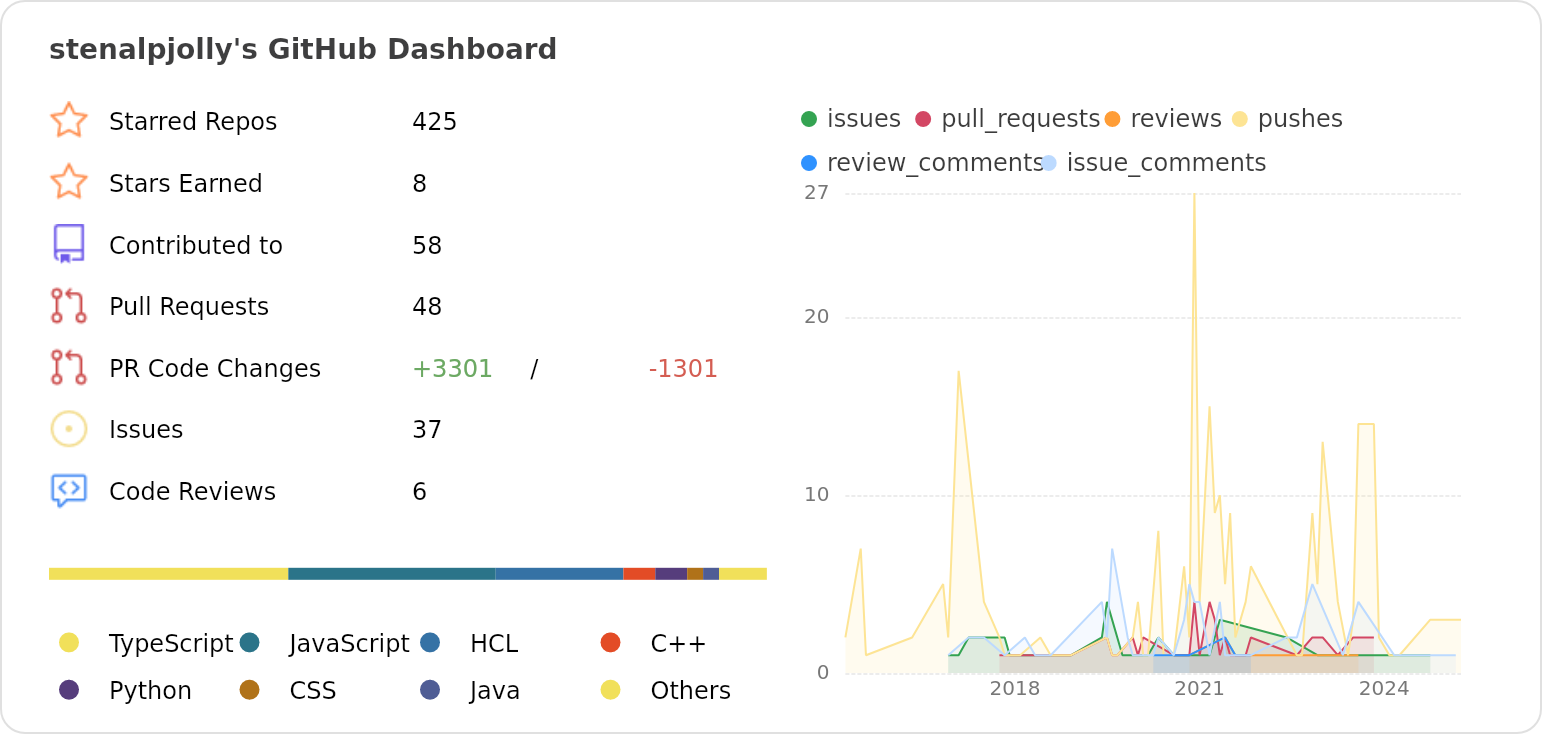
Task: Click the TypeScript language label
Action: (x=171, y=644)
